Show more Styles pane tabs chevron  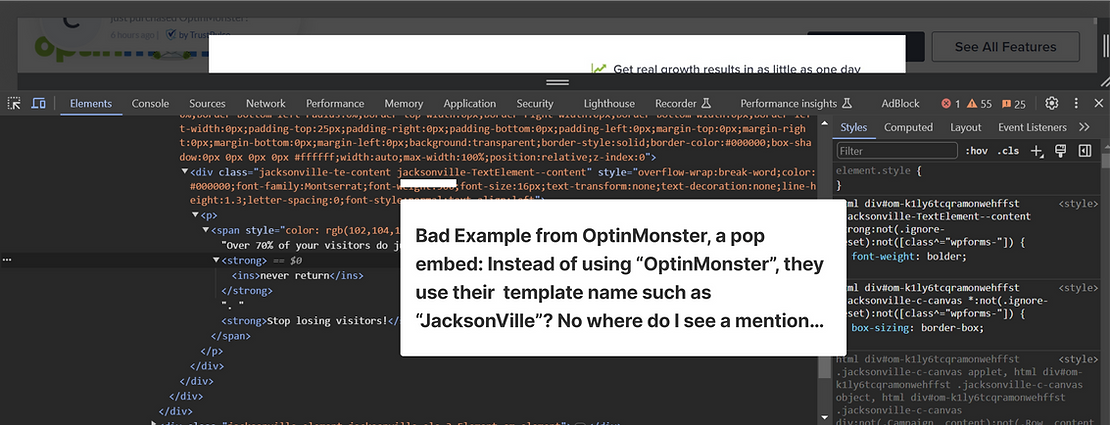point(1084,128)
